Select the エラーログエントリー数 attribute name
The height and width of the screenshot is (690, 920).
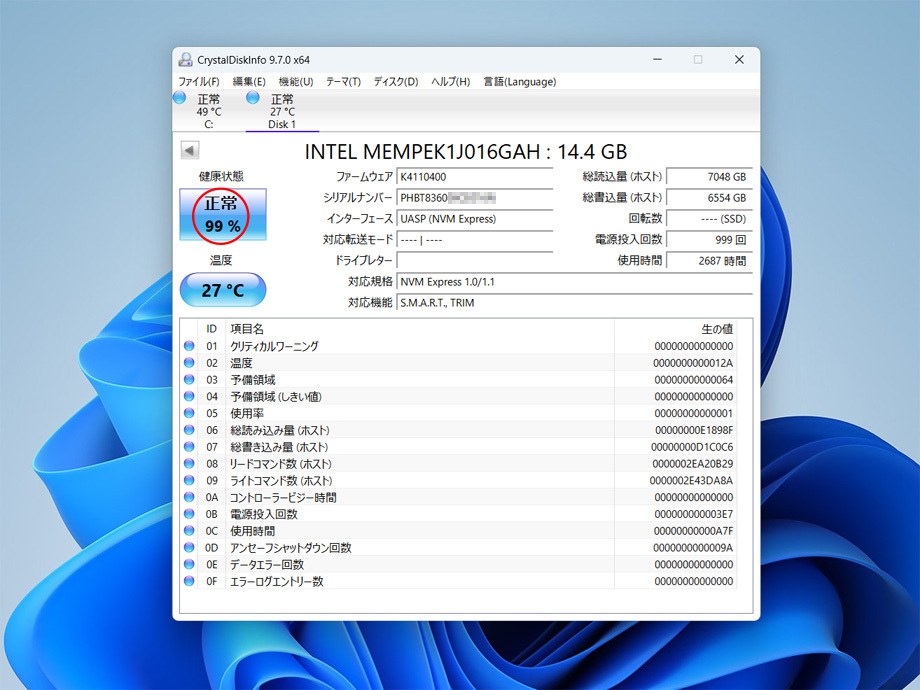tap(276, 581)
